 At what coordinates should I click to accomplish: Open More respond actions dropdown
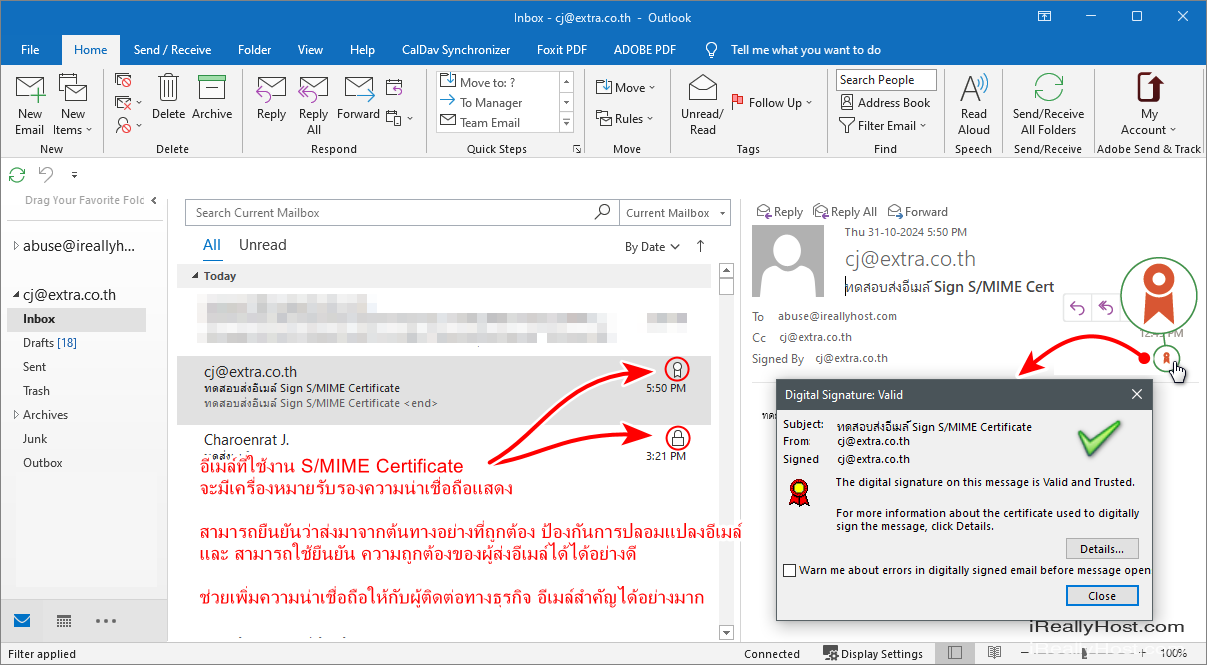(399, 118)
